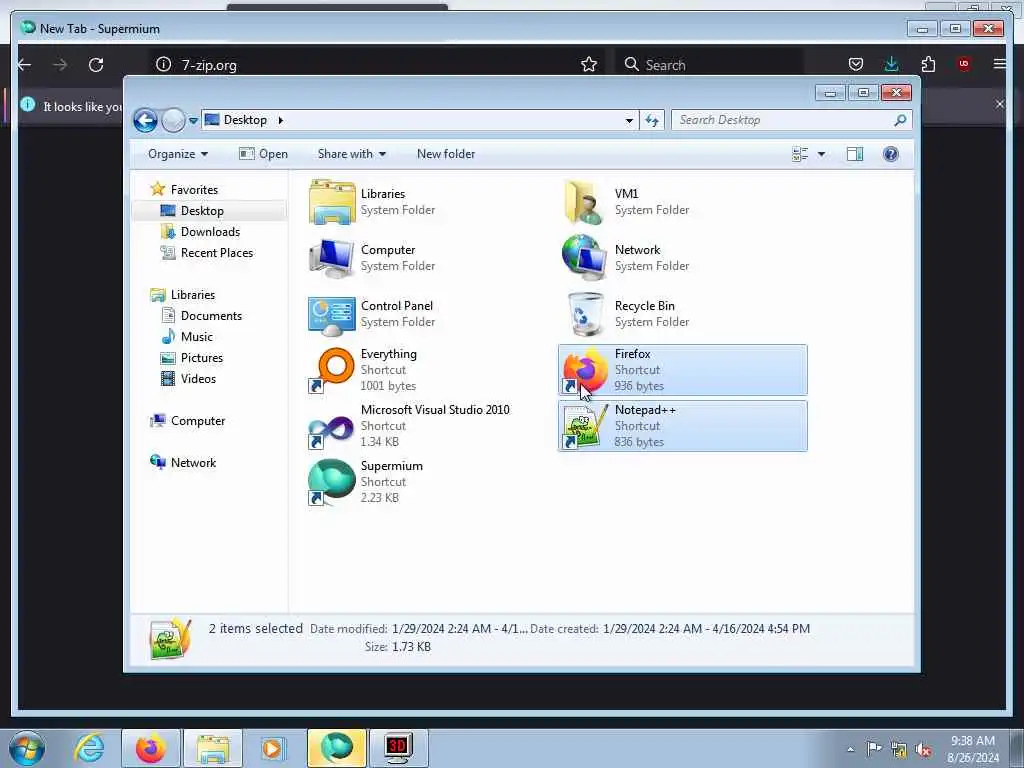Viewport: 1024px width, 768px height.
Task: Toggle the preview pane button
Action: 855,154
